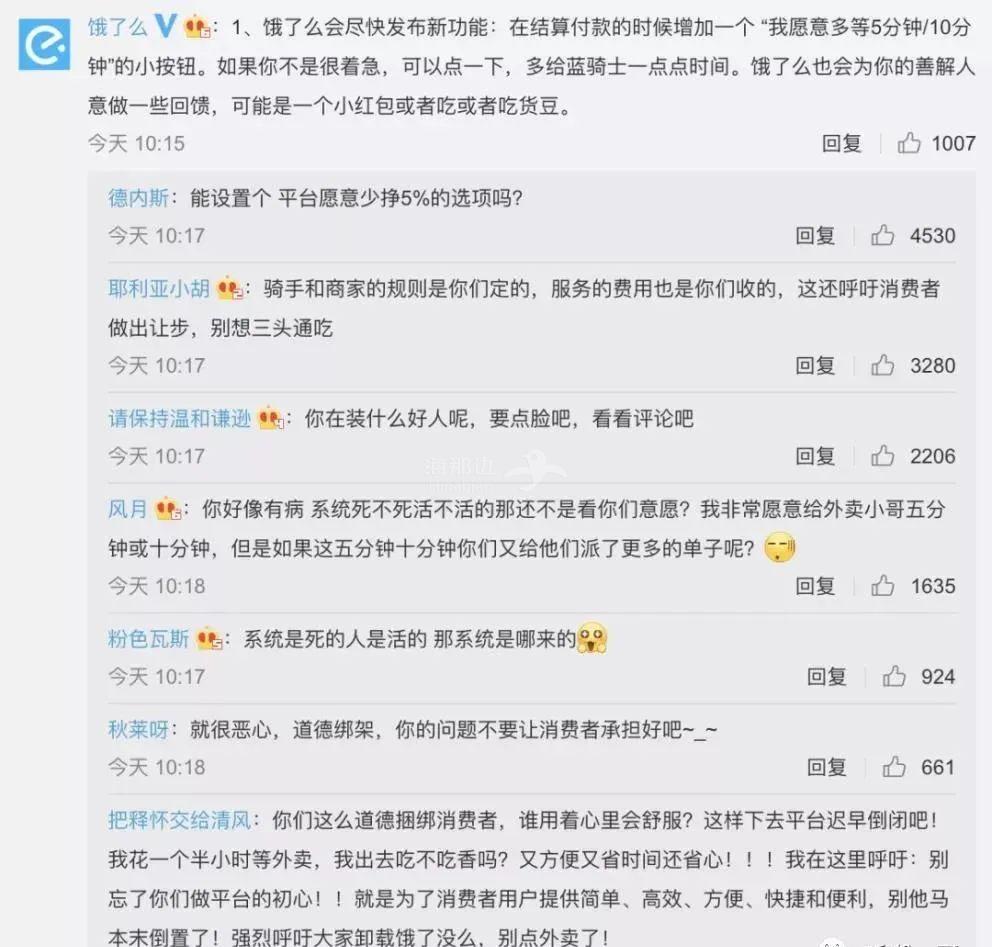Like 德内斯's comment with 4530 likes
992x947 pixels.
click(883, 235)
